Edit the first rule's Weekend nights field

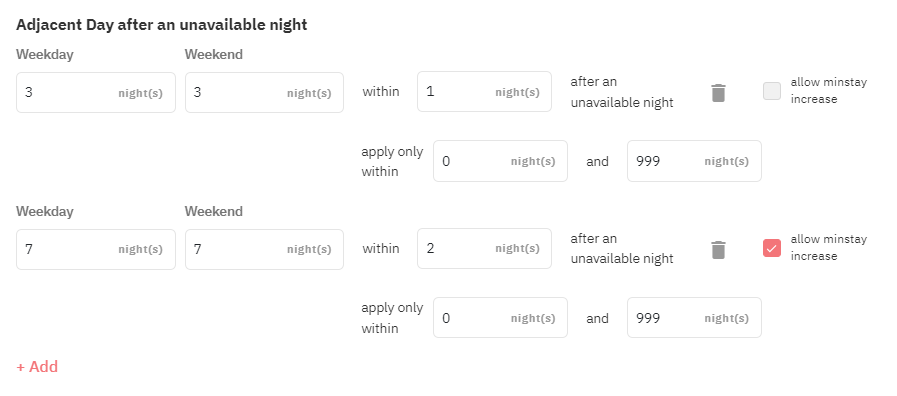click(264, 92)
